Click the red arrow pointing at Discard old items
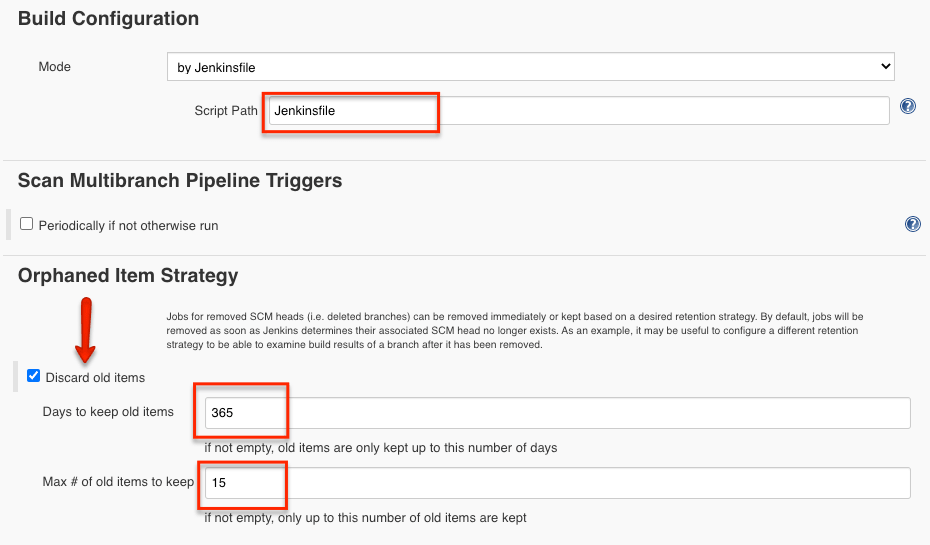The width and height of the screenshot is (930, 545). click(x=86, y=329)
